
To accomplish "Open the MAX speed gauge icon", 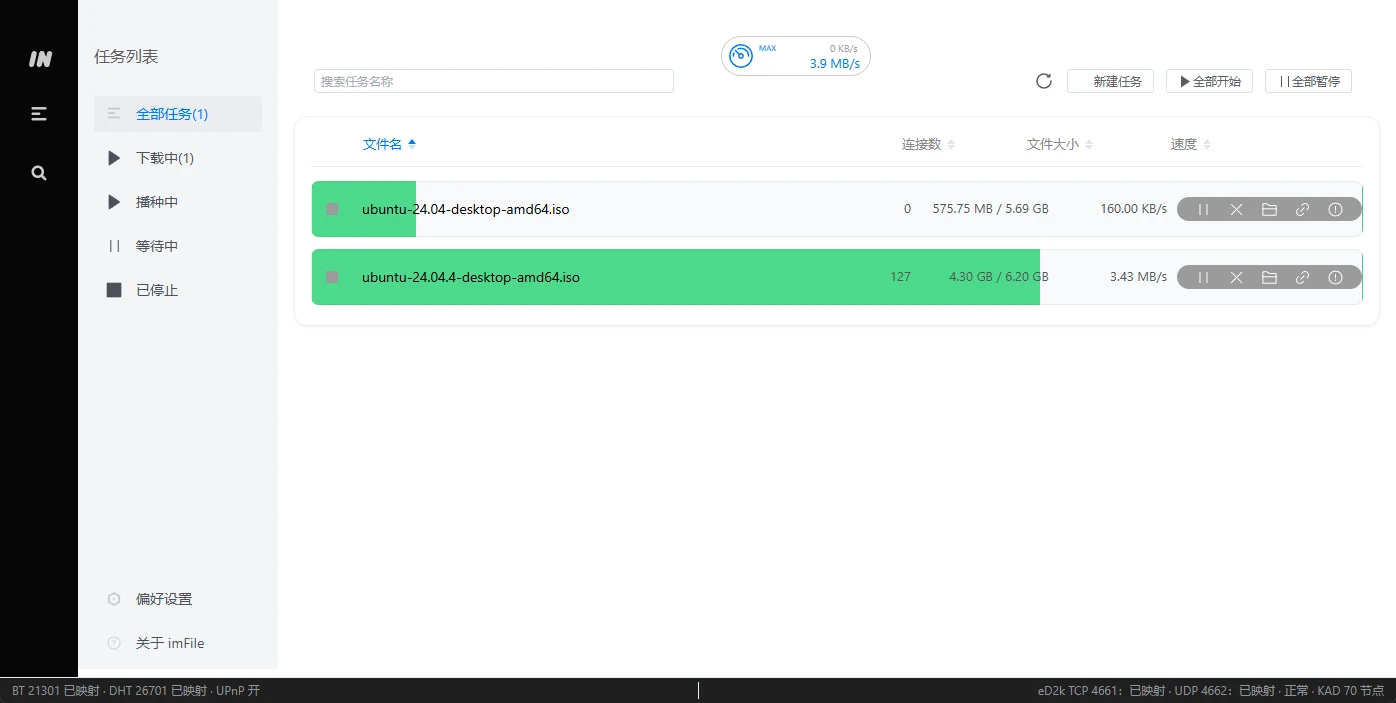I will 741,56.
